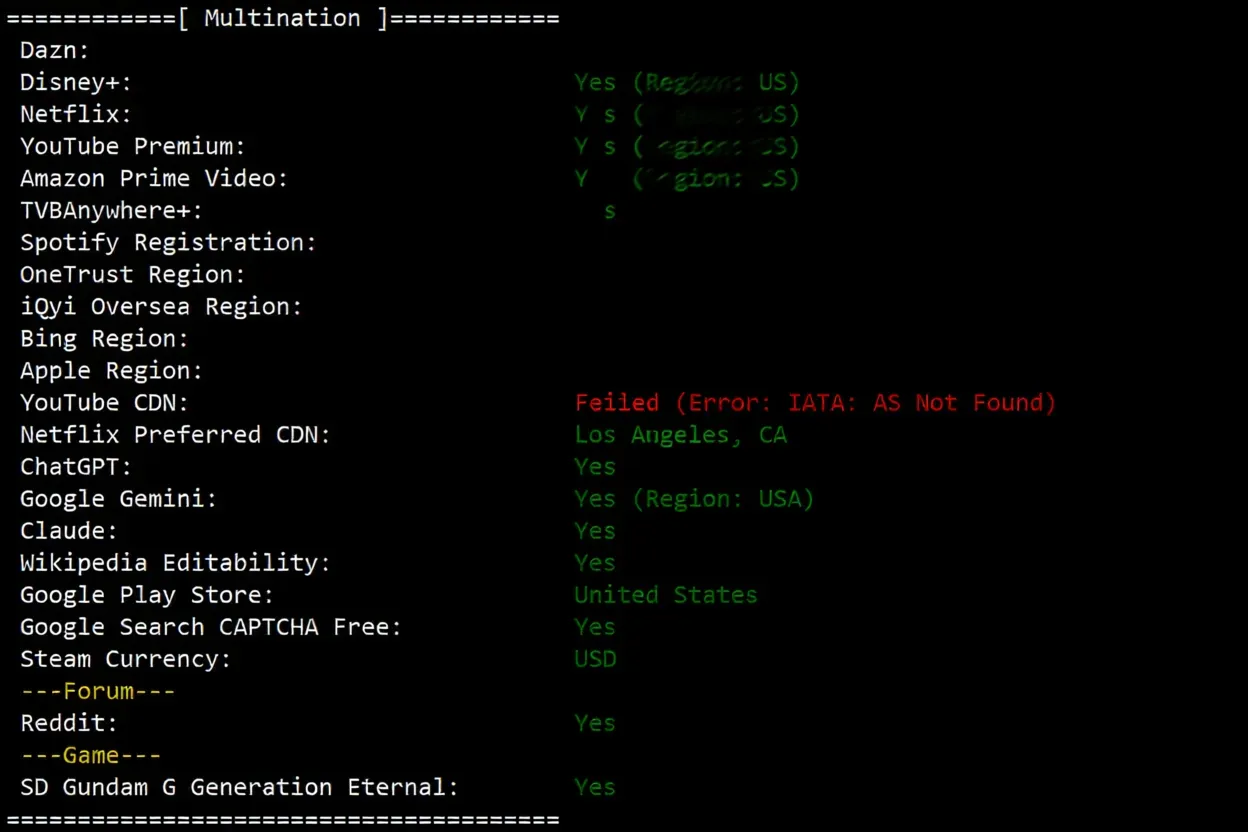Select the iQyi Oversea Region: label
The width and height of the screenshot is (1248, 832).
(161, 306)
